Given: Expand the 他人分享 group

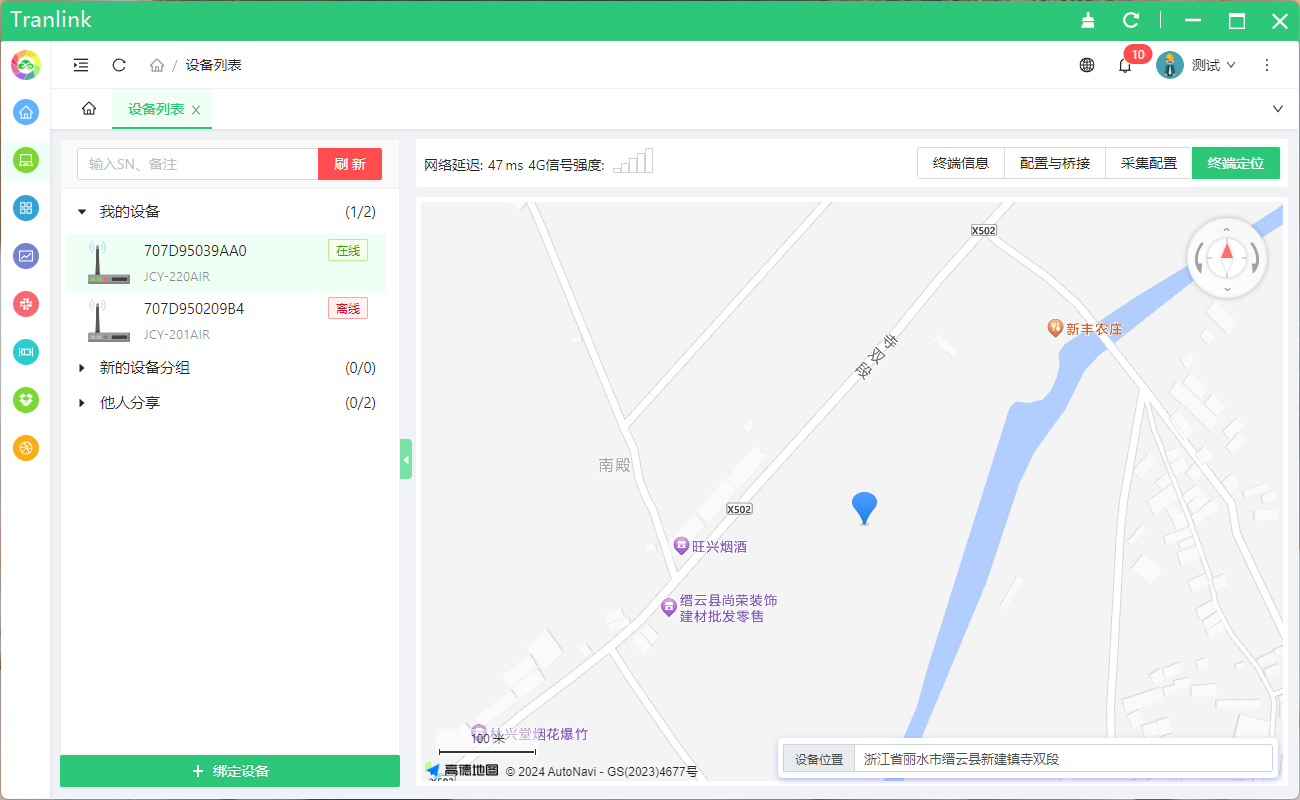Looking at the screenshot, I should click(x=82, y=403).
